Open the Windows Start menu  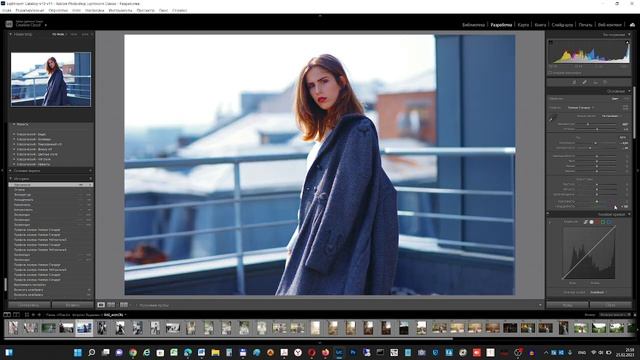(78, 352)
